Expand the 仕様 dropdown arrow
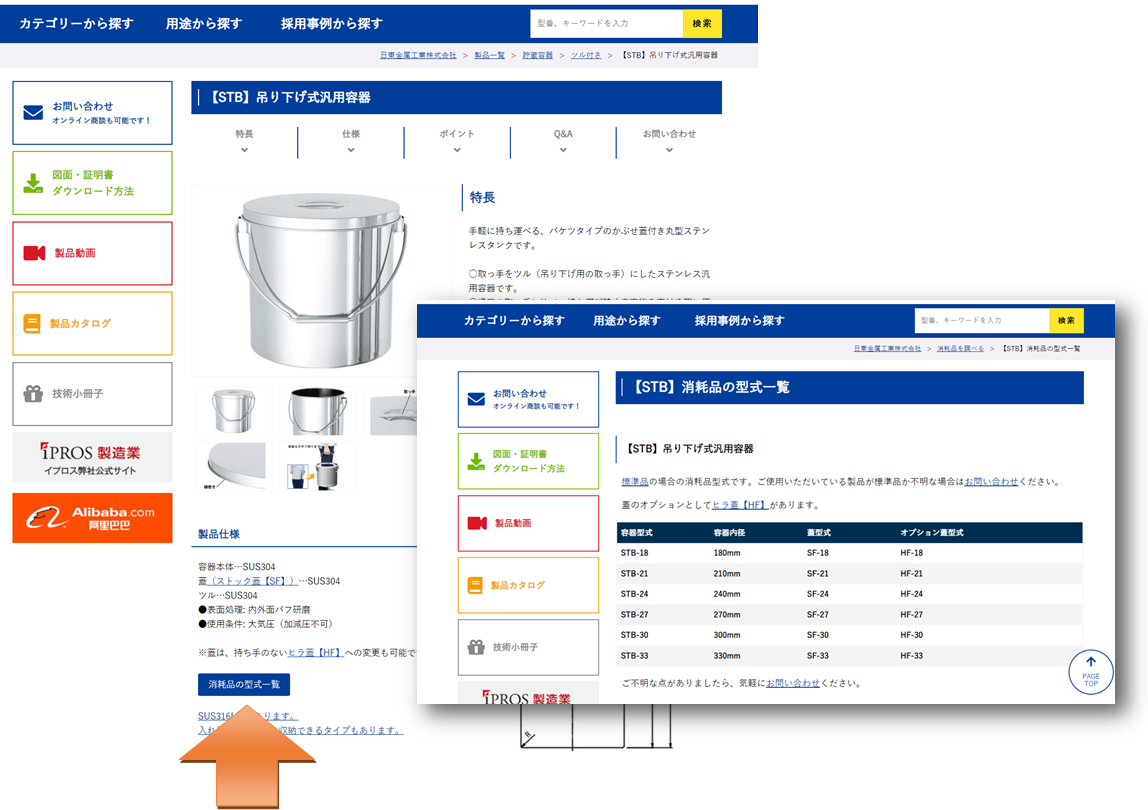 [349, 148]
